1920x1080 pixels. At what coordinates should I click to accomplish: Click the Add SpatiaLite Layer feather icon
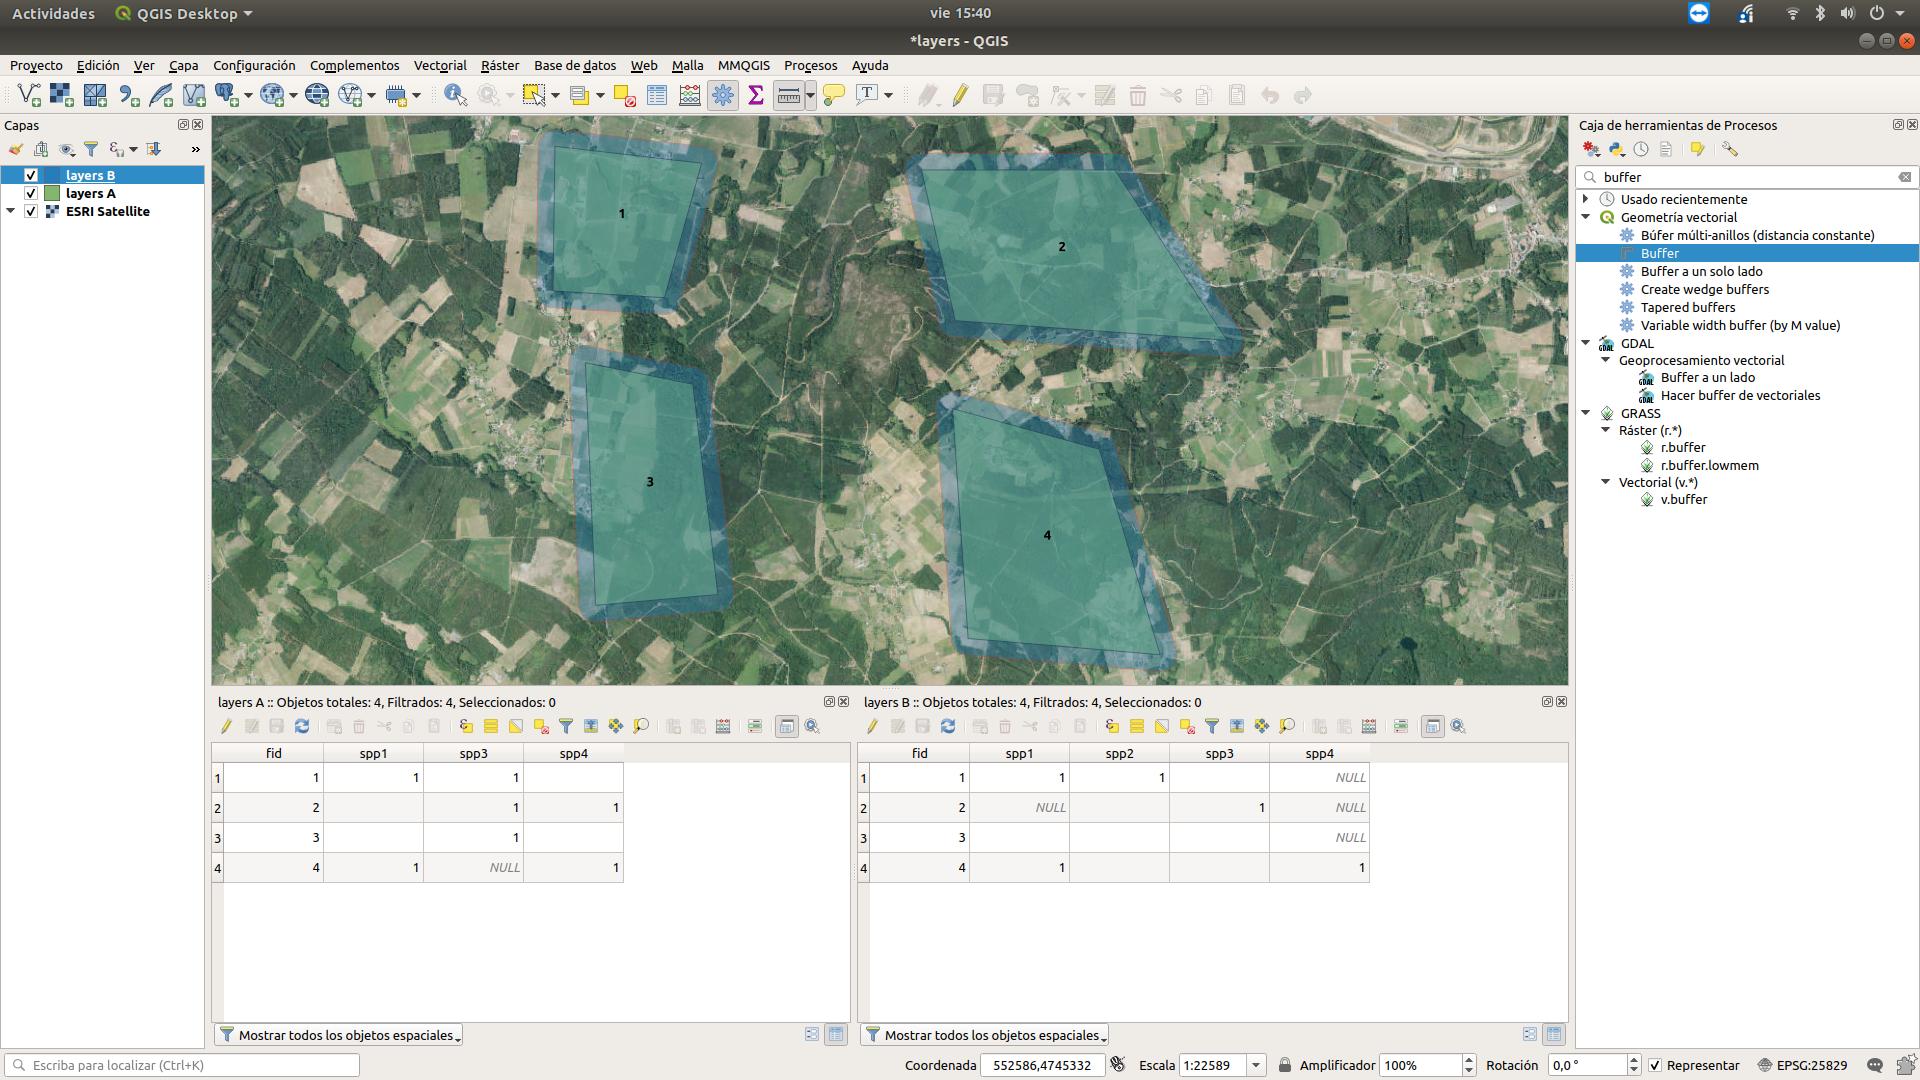pos(161,95)
